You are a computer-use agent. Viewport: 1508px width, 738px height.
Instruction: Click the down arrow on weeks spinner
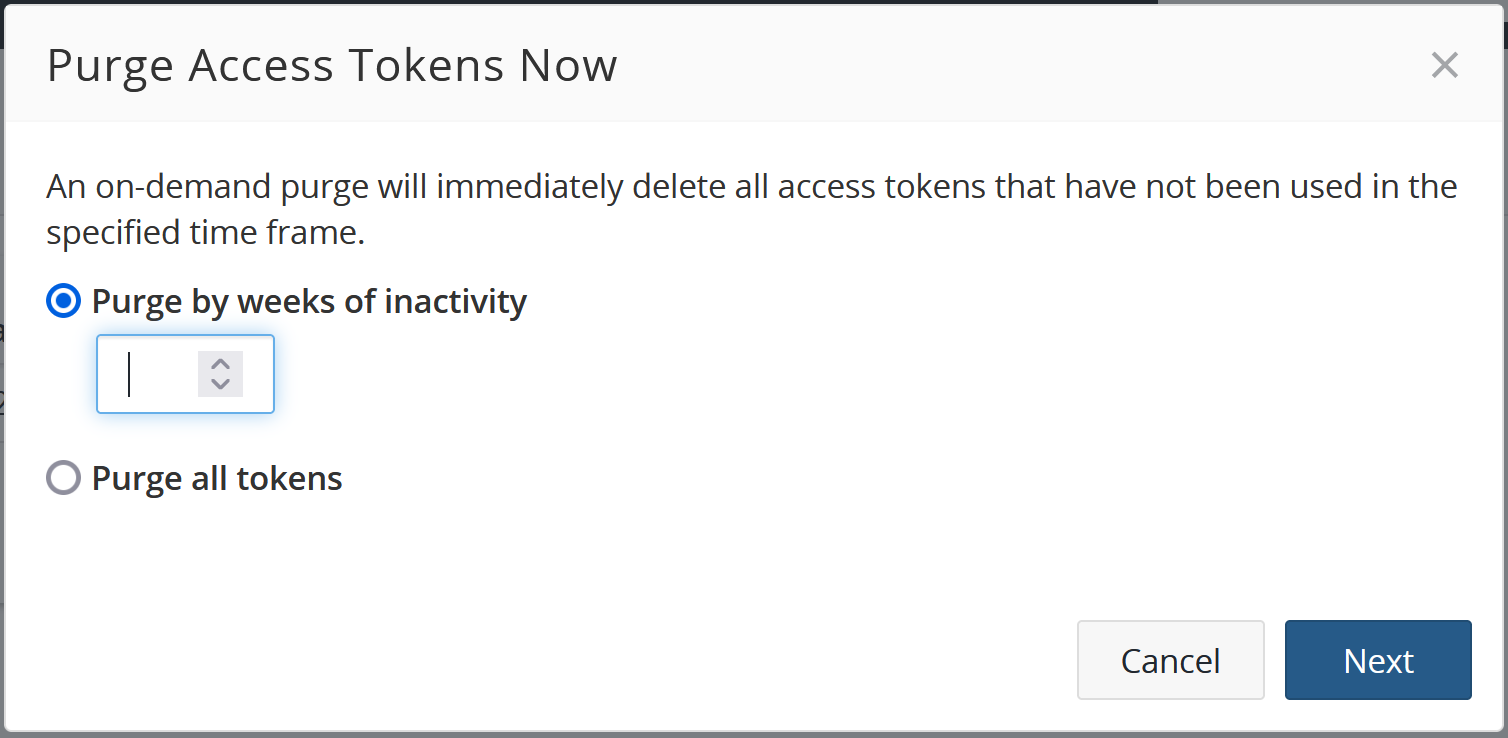coord(221,384)
